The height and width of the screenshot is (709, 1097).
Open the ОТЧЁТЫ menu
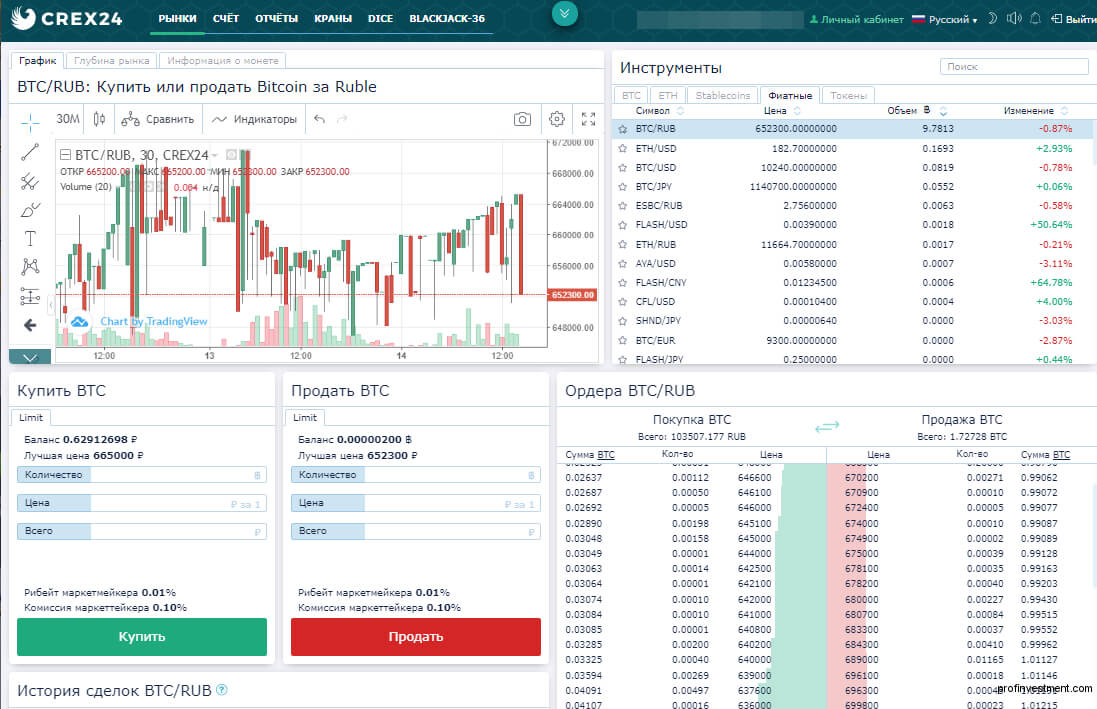click(276, 19)
